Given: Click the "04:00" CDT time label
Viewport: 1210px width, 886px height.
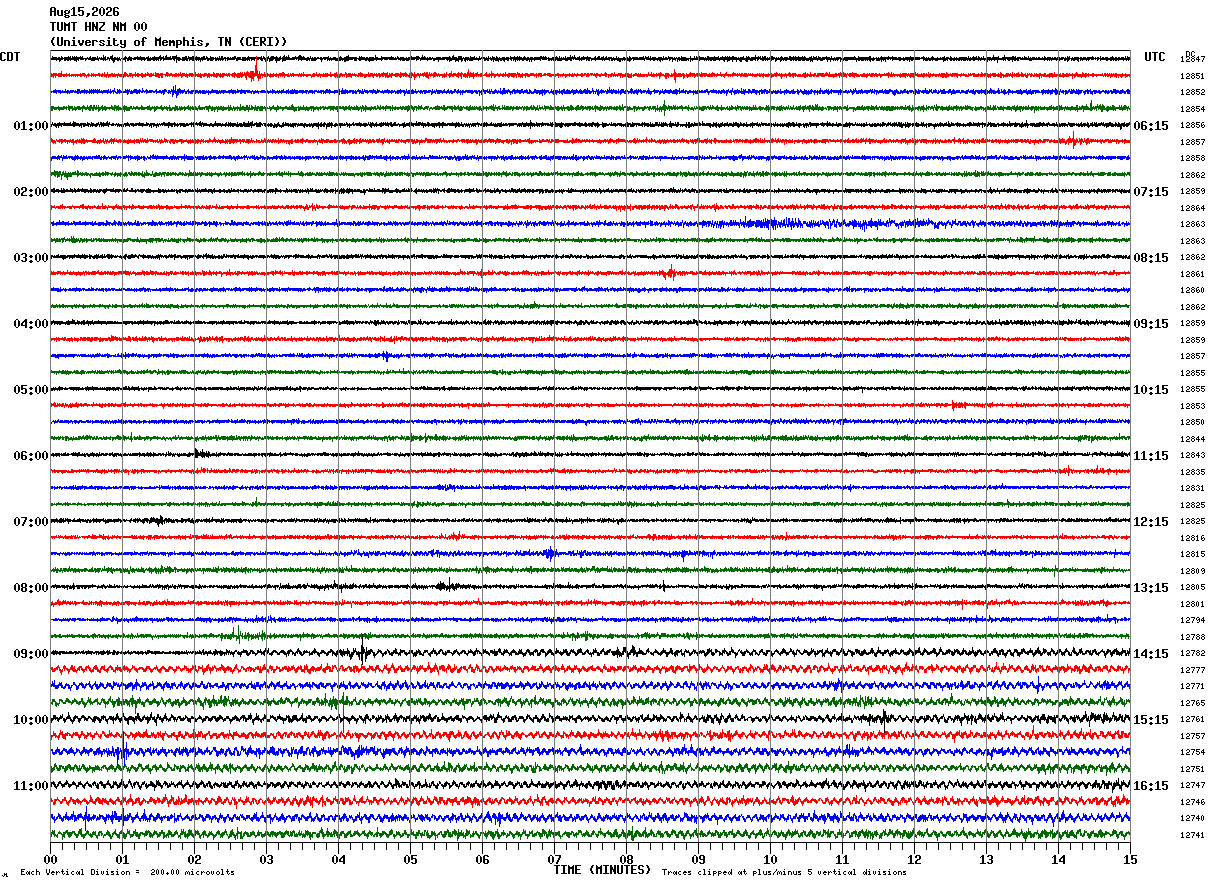Looking at the screenshot, I should pyautogui.click(x=31, y=324).
